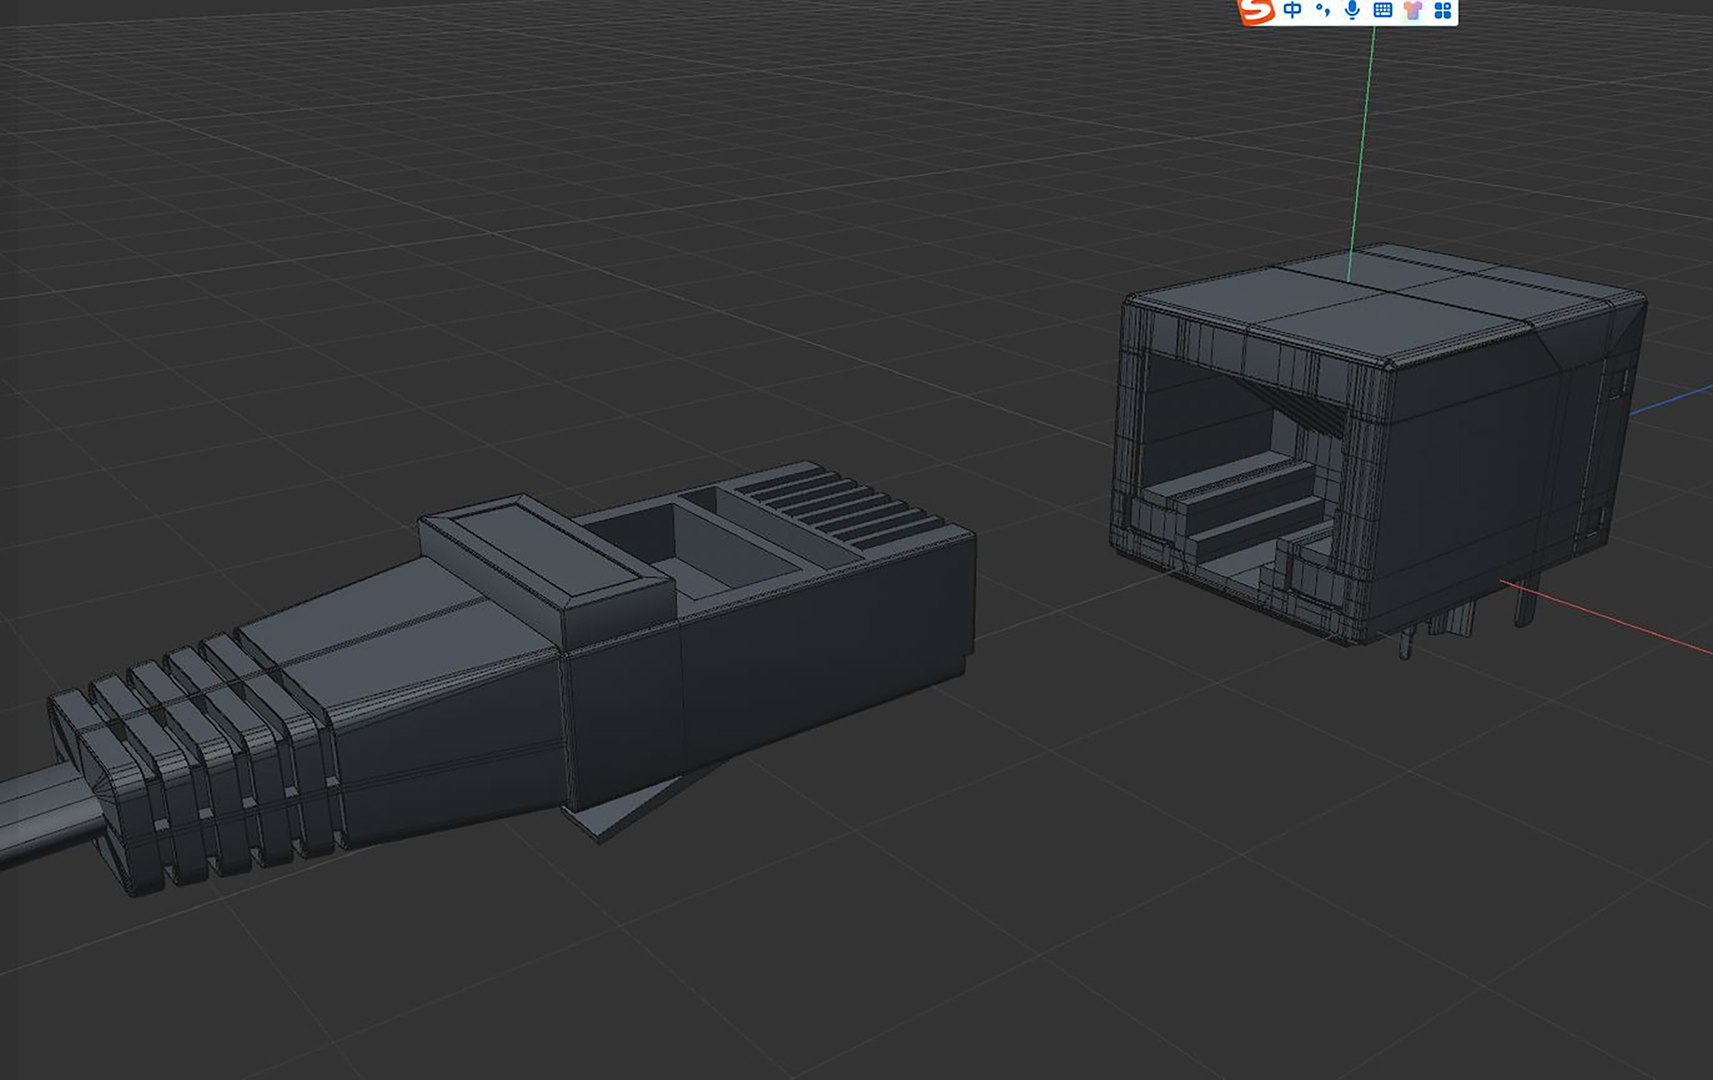
Task: Open the skin shirt icon in the input bar
Action: [x=1412, y=10]
